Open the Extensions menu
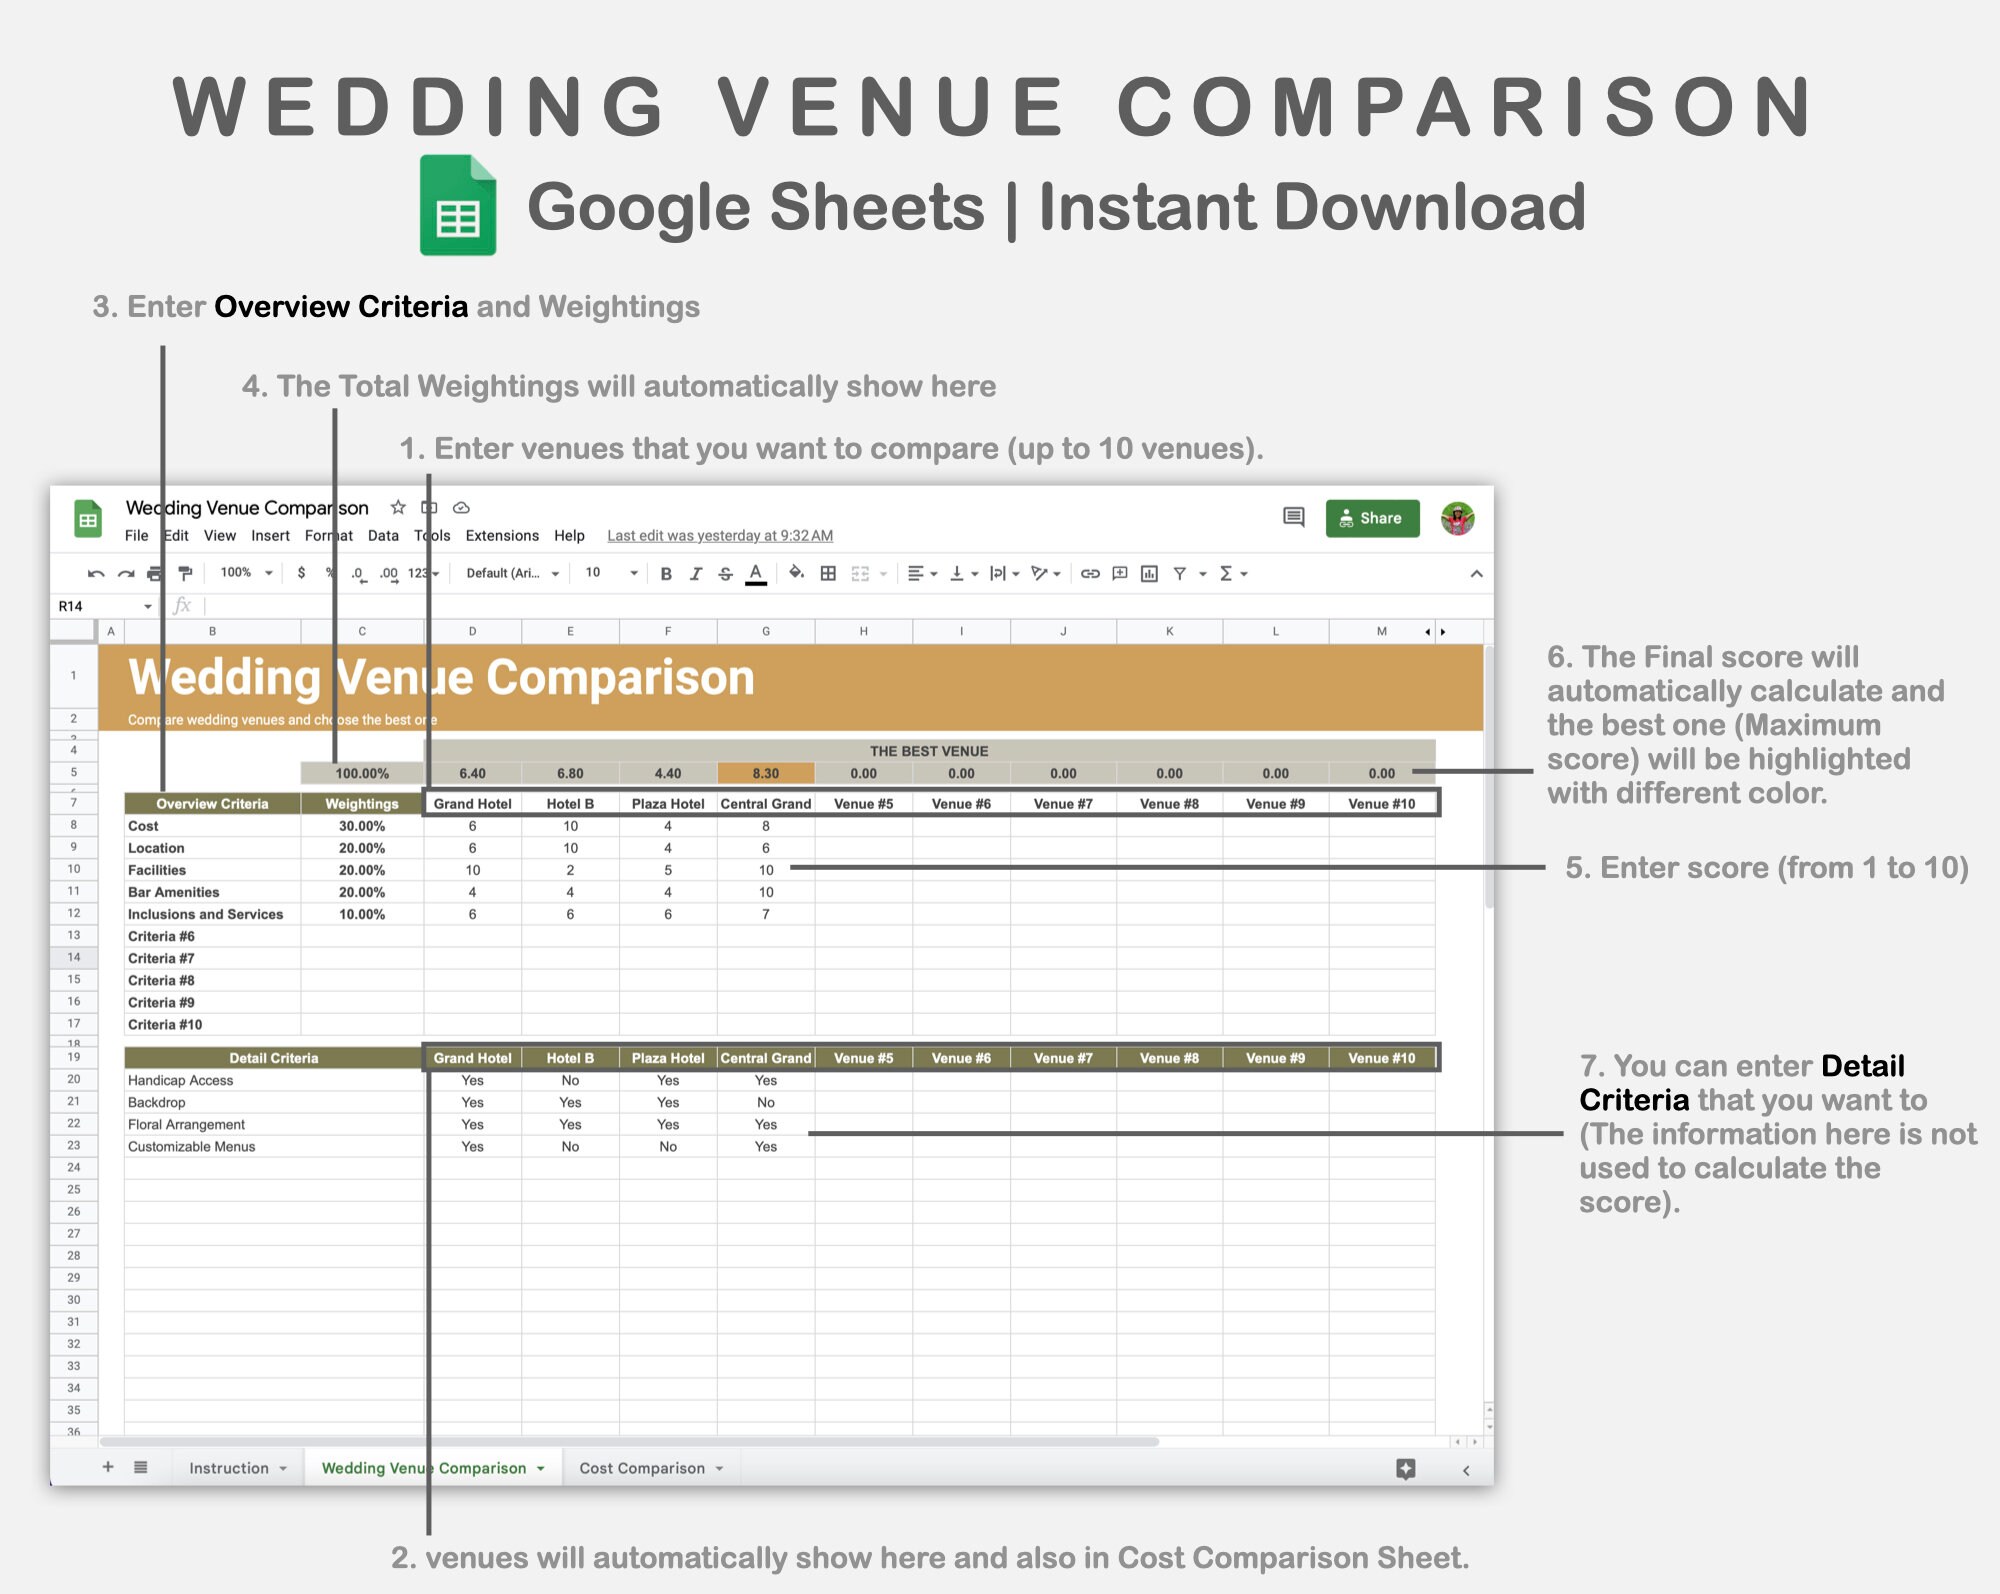 502,536
